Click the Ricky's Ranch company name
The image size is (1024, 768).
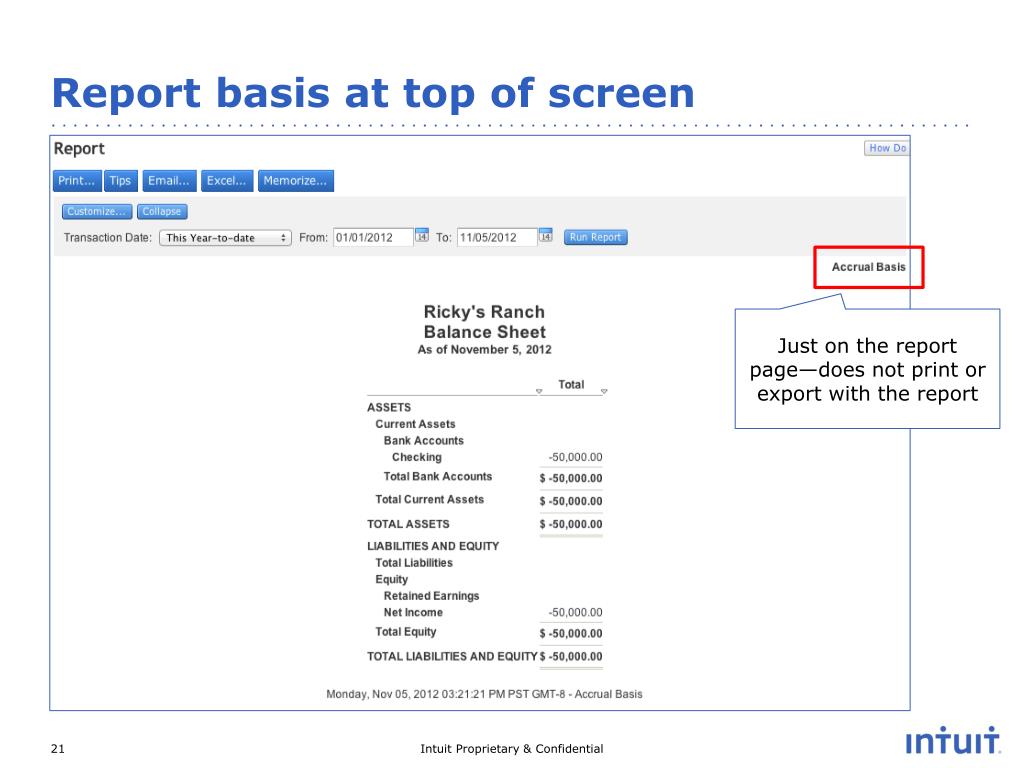(485, 312)
